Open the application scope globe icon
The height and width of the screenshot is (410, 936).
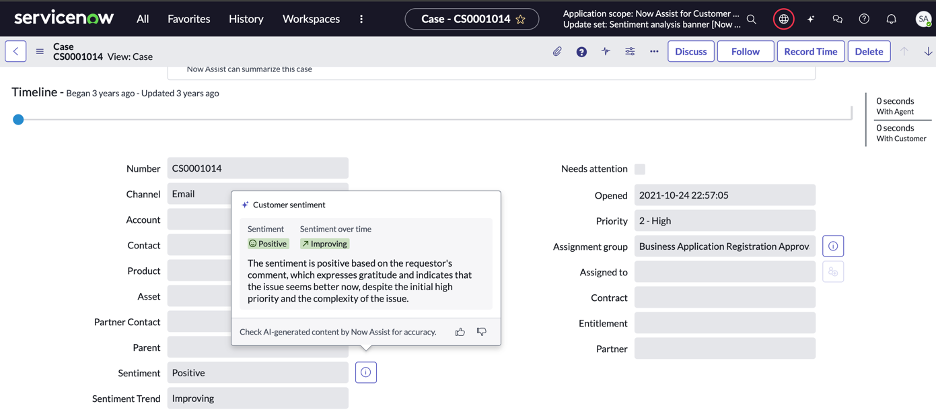784,19
